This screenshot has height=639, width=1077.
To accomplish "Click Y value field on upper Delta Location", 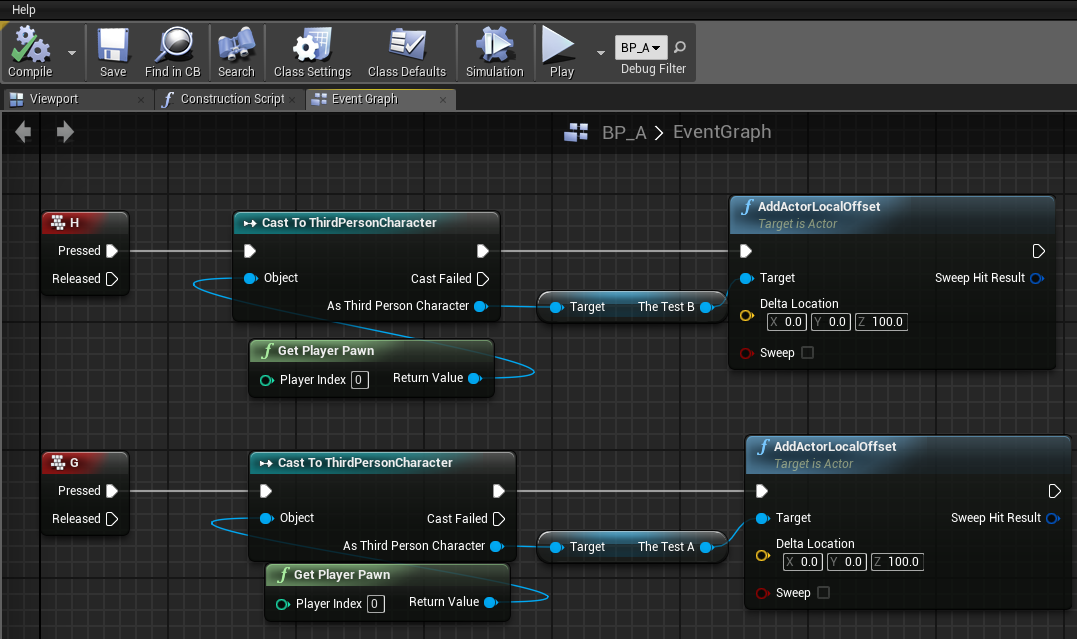I will 831,322.
